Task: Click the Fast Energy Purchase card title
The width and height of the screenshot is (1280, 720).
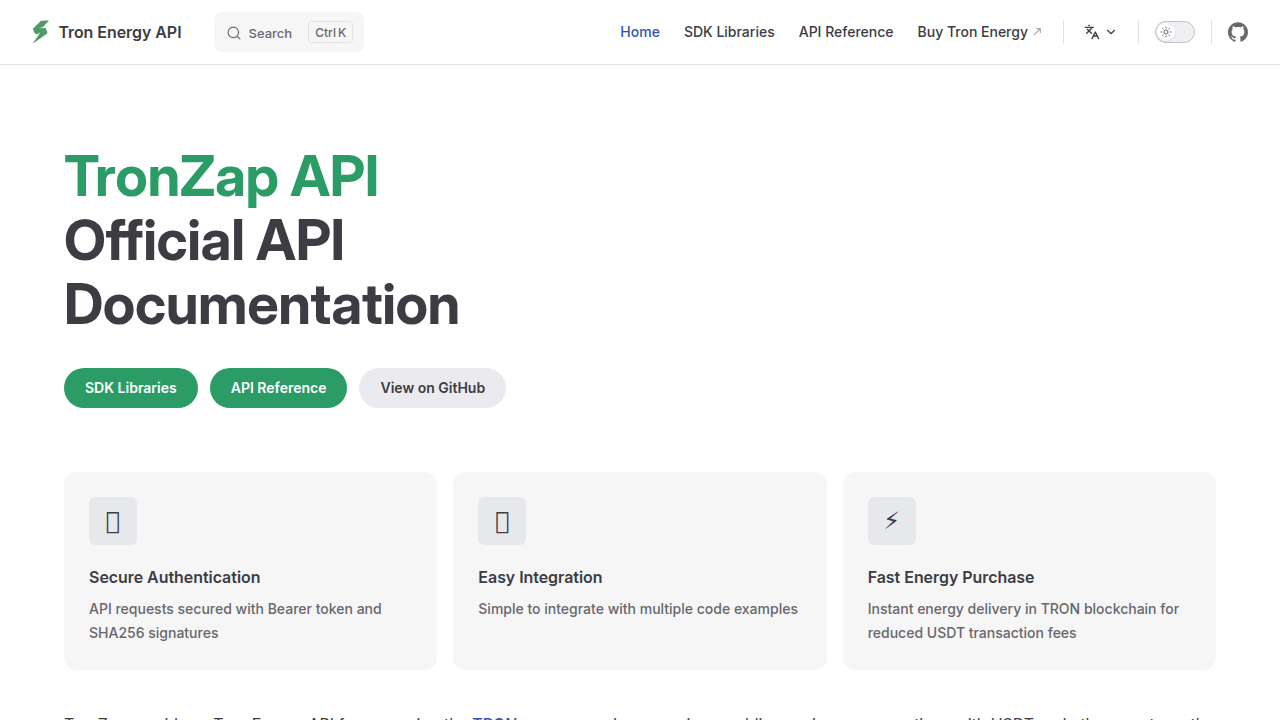Action: point(951,577)
